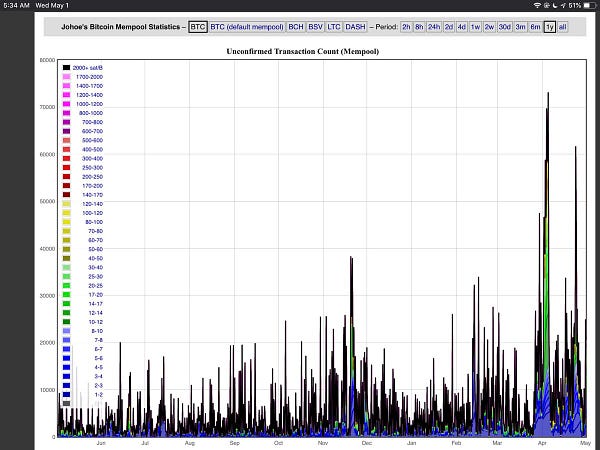The height and width of the screenshot is (450, 600).
Task: Toggle the 700-800 legend label
Action: tap(92, 122)
